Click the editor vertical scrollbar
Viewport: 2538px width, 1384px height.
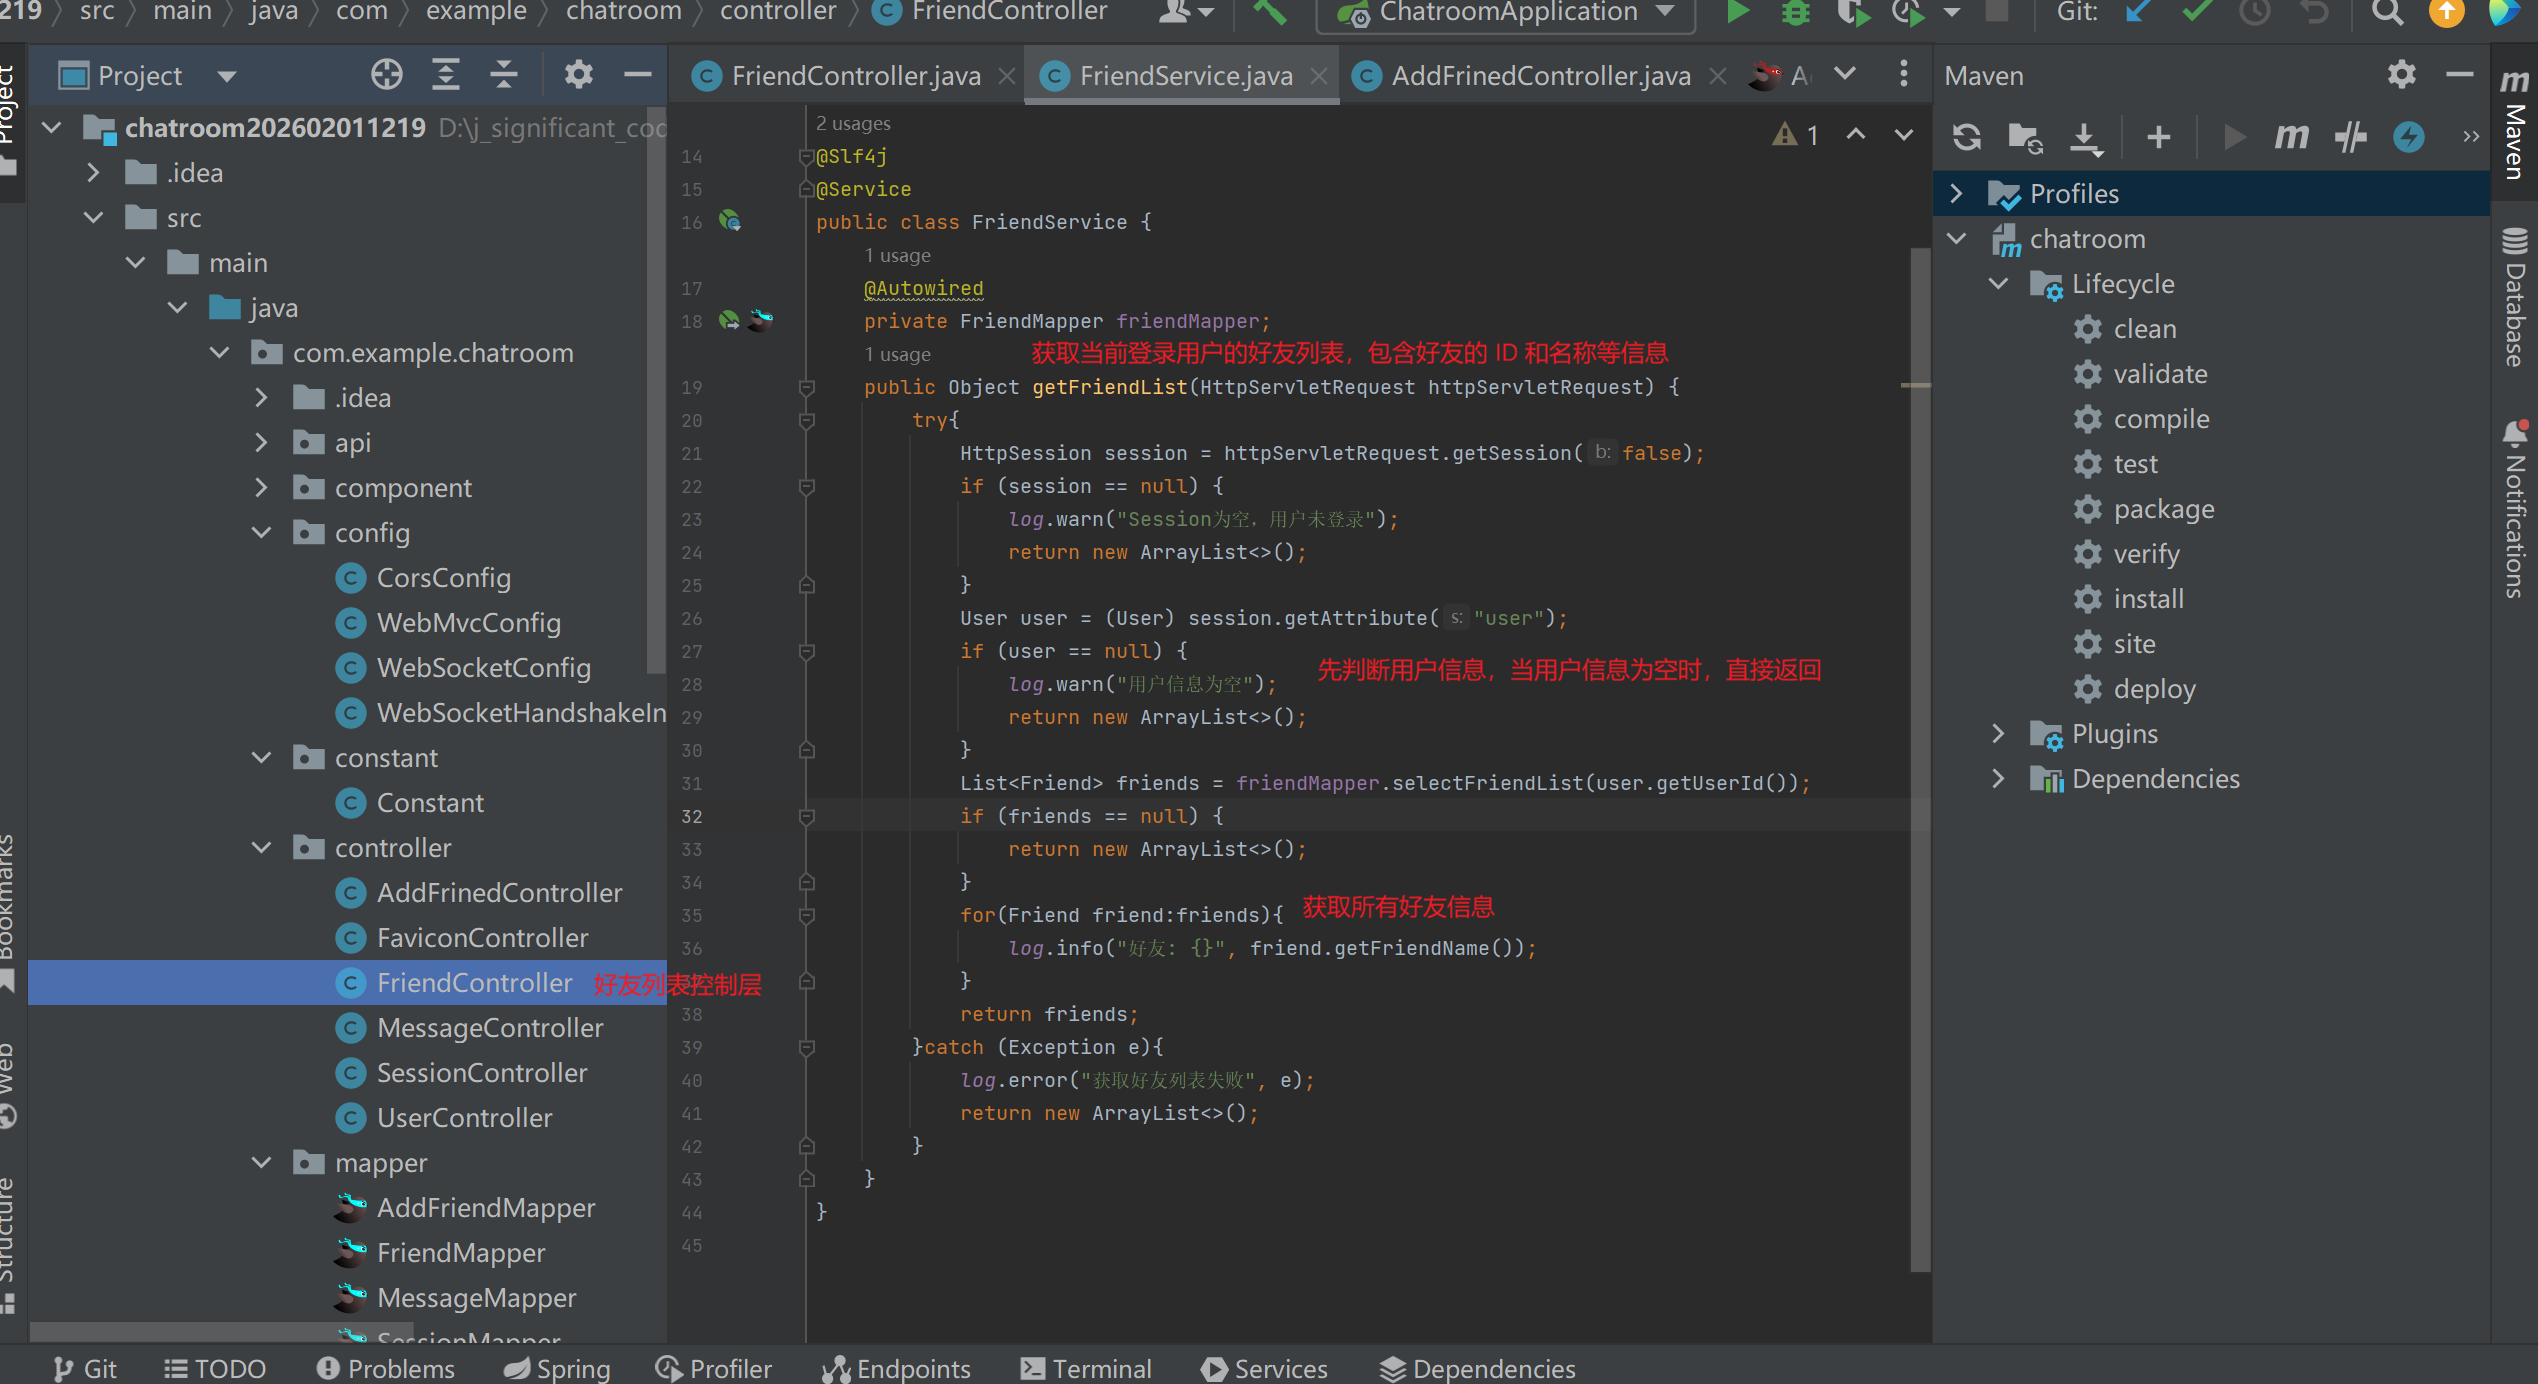click(x=1919, y=700)
